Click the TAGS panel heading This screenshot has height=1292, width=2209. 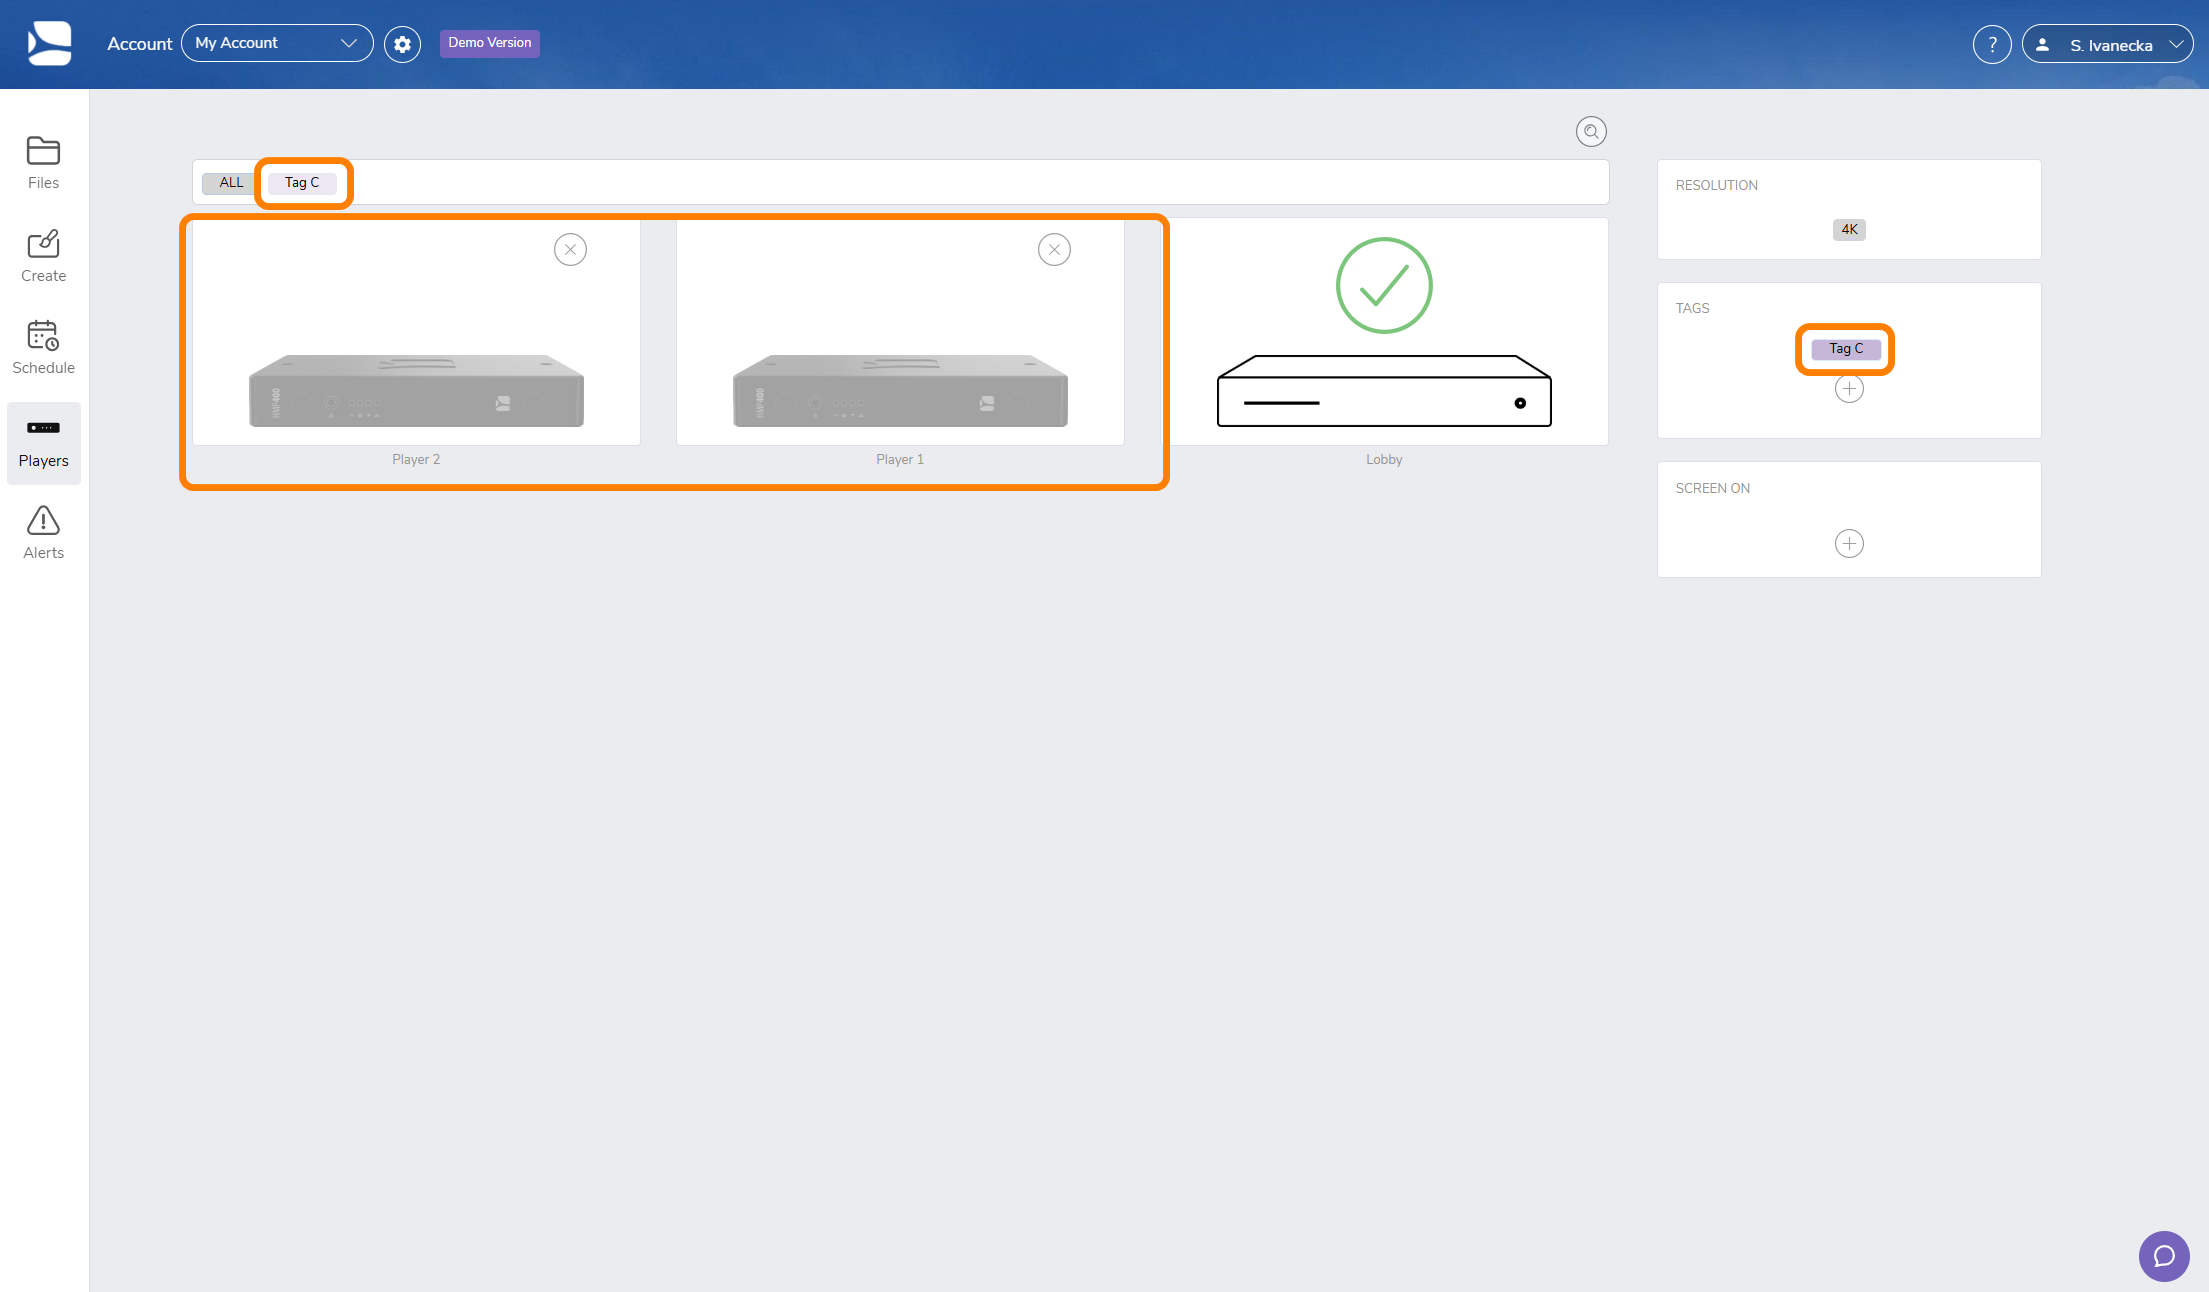click(x=1692, y=308)
